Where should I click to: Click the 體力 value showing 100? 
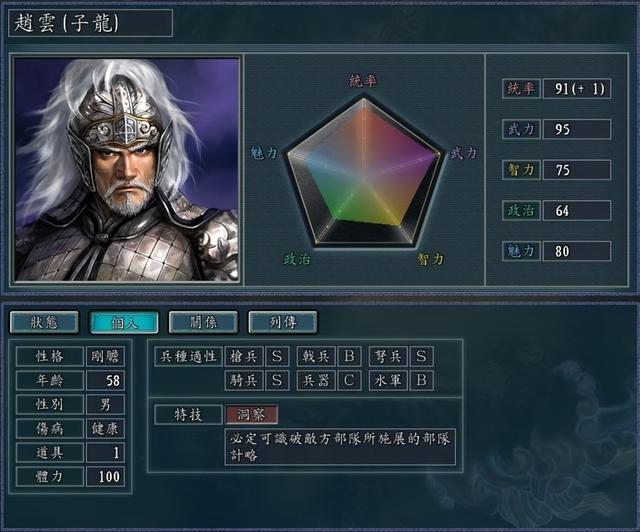pyautogui.click(x=105, y=476)
